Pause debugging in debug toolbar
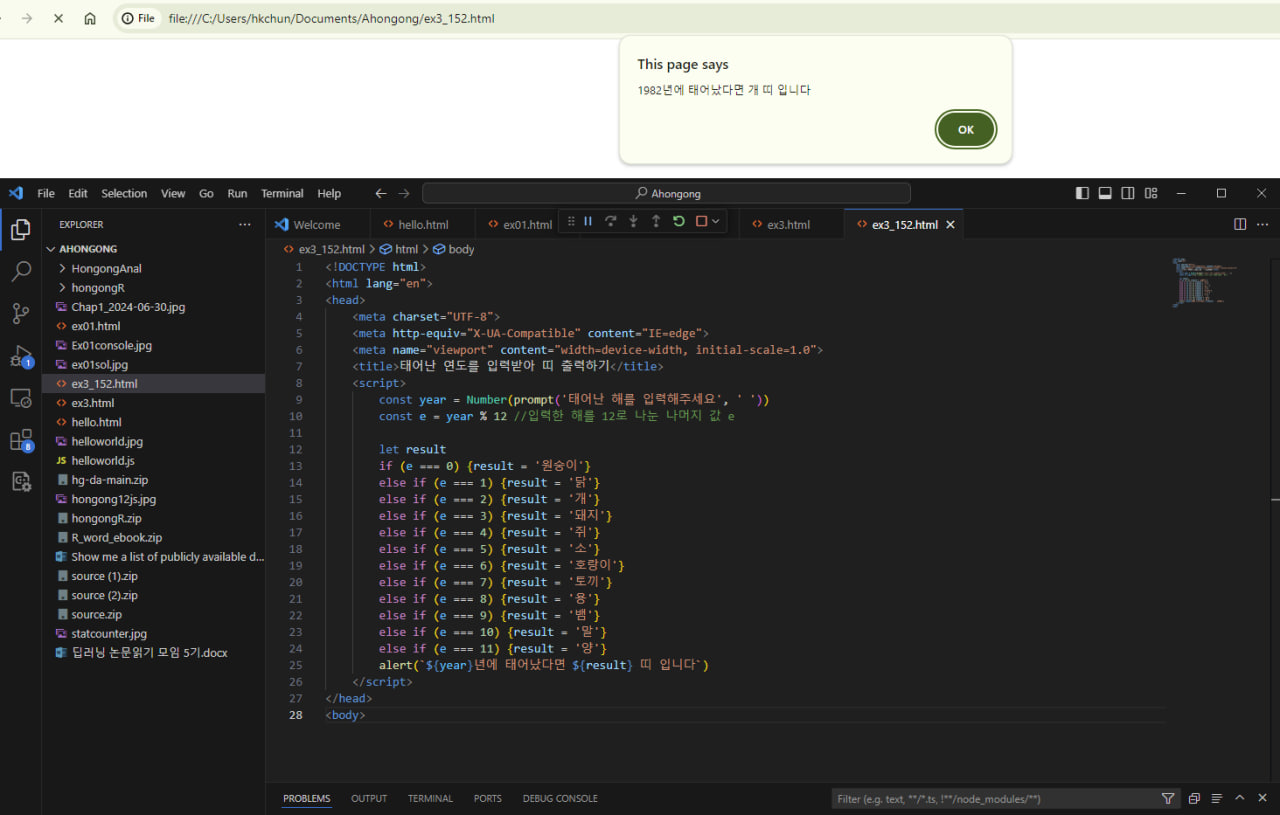This screenshot has height=815, width=1280. (x=588, y=222)
